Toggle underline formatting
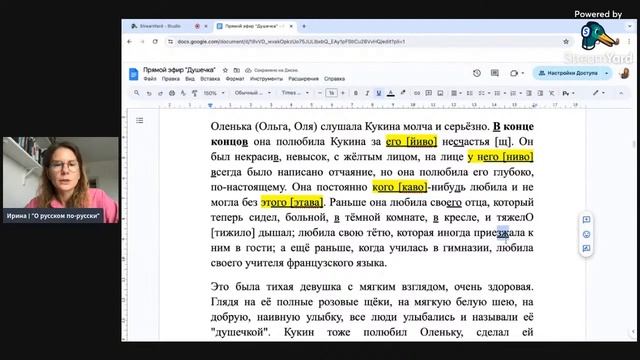640x360 pixels. coord(378,93)
